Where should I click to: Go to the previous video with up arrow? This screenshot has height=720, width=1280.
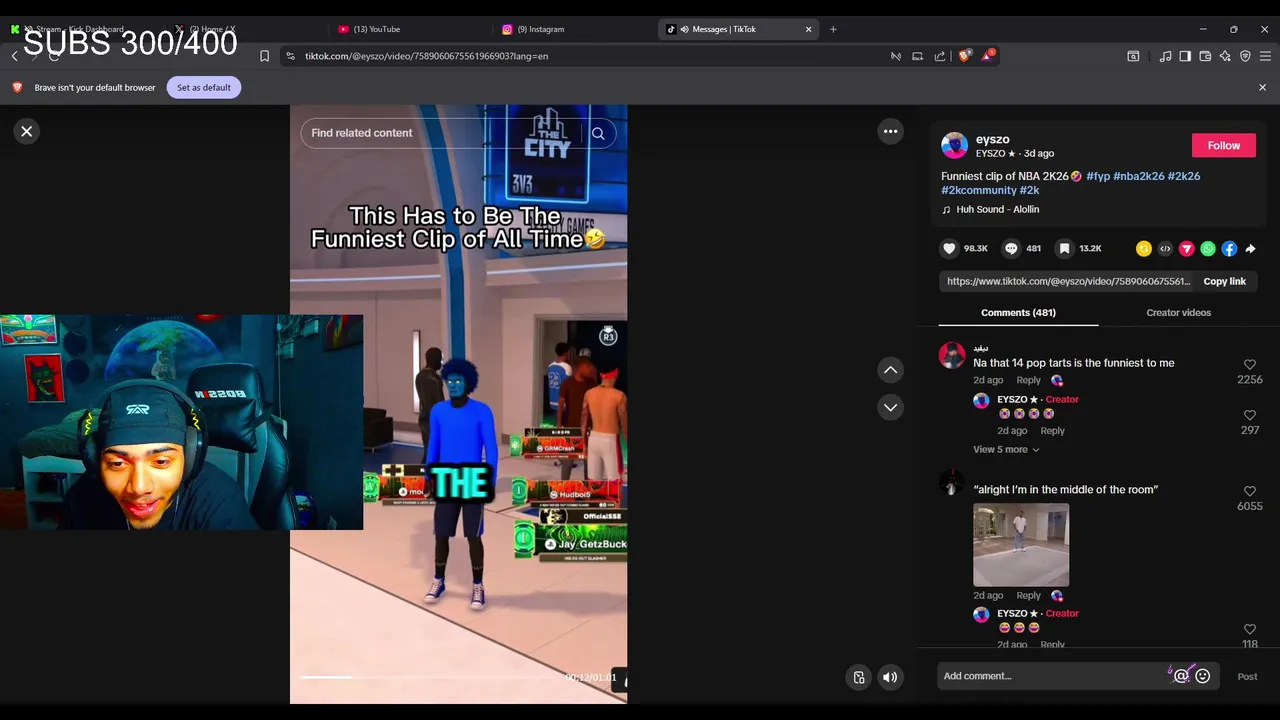click(890, 370)
